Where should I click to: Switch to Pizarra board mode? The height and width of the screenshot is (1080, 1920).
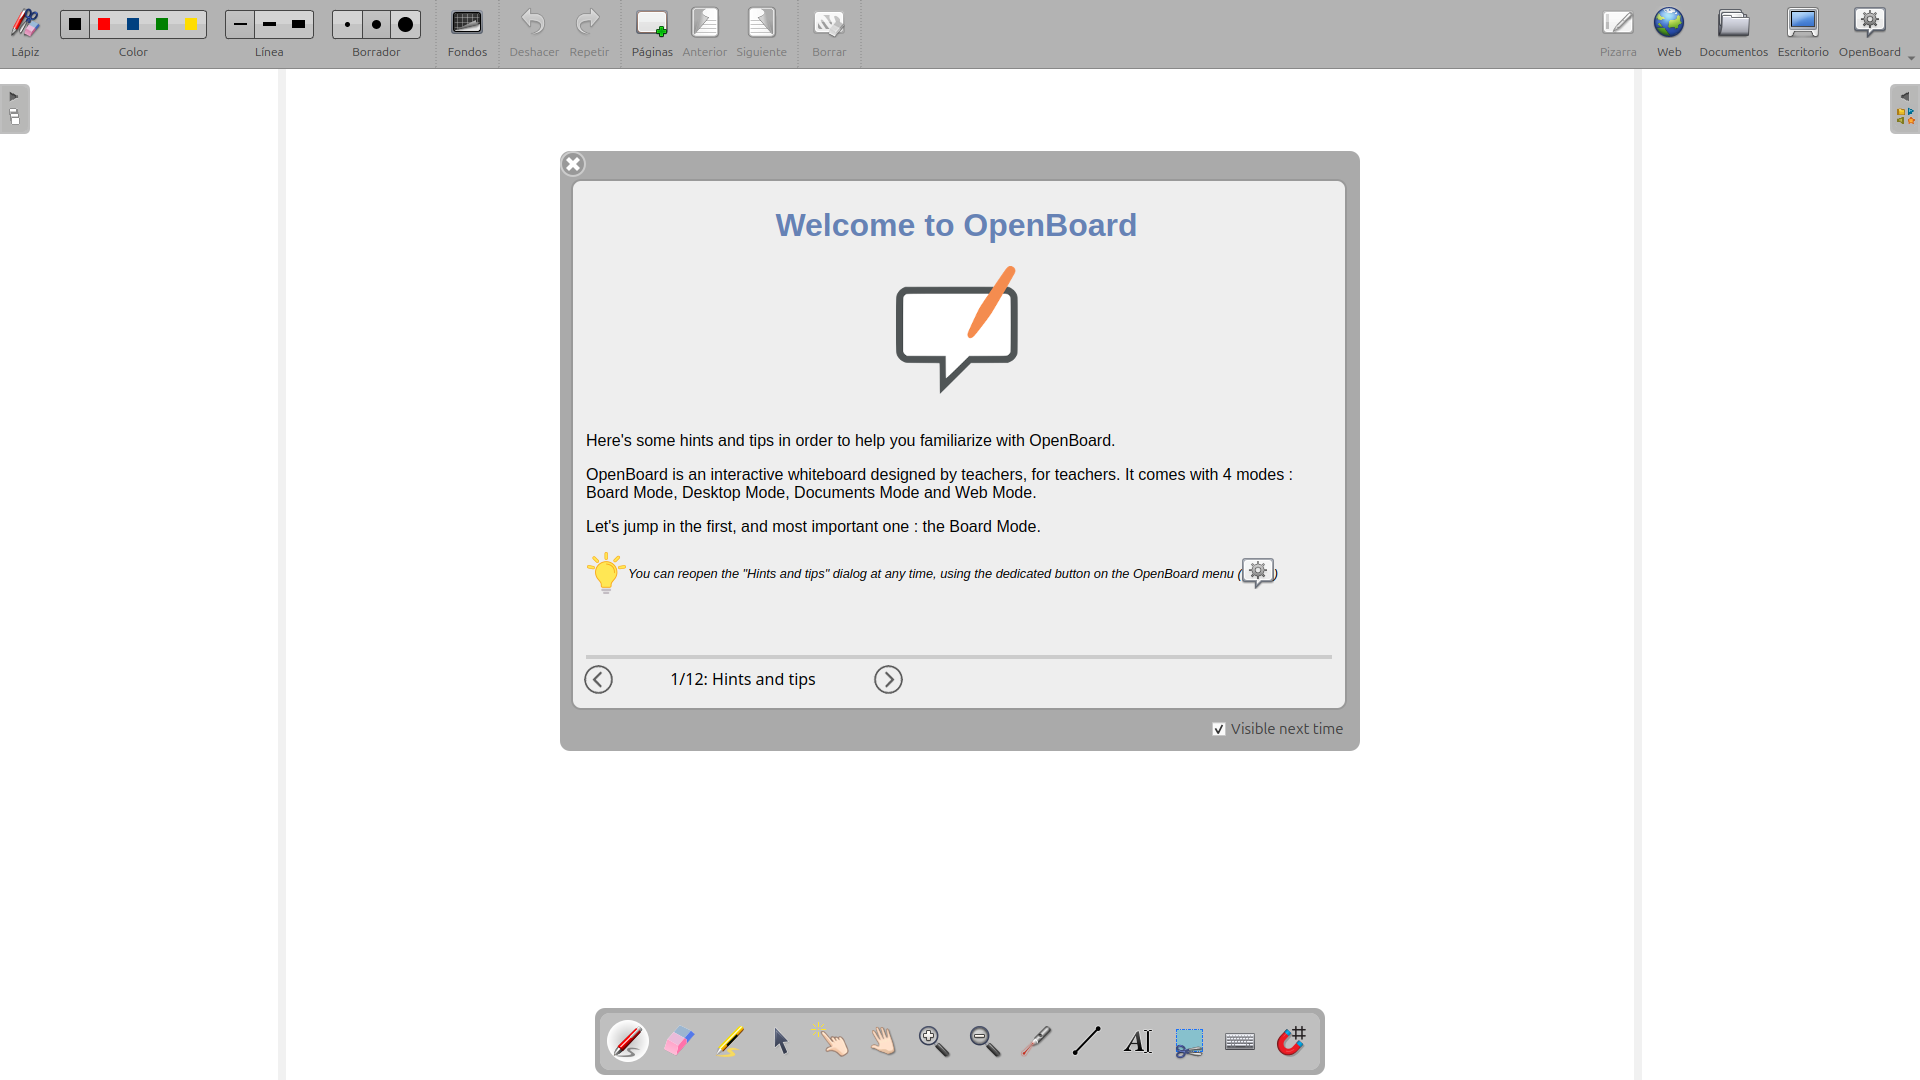(1618, 33)
